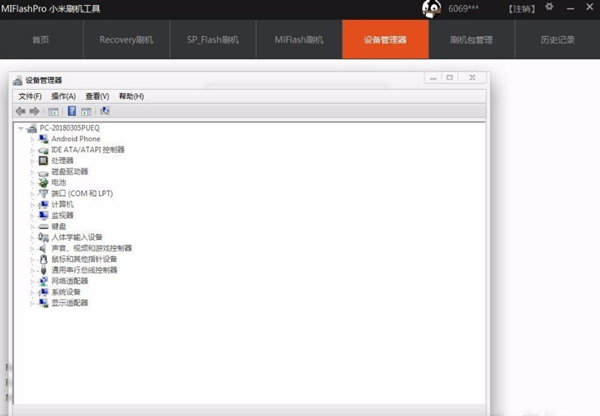Click the 处理器 processor icon
600x416 pixels.
[x=44, y=161]
